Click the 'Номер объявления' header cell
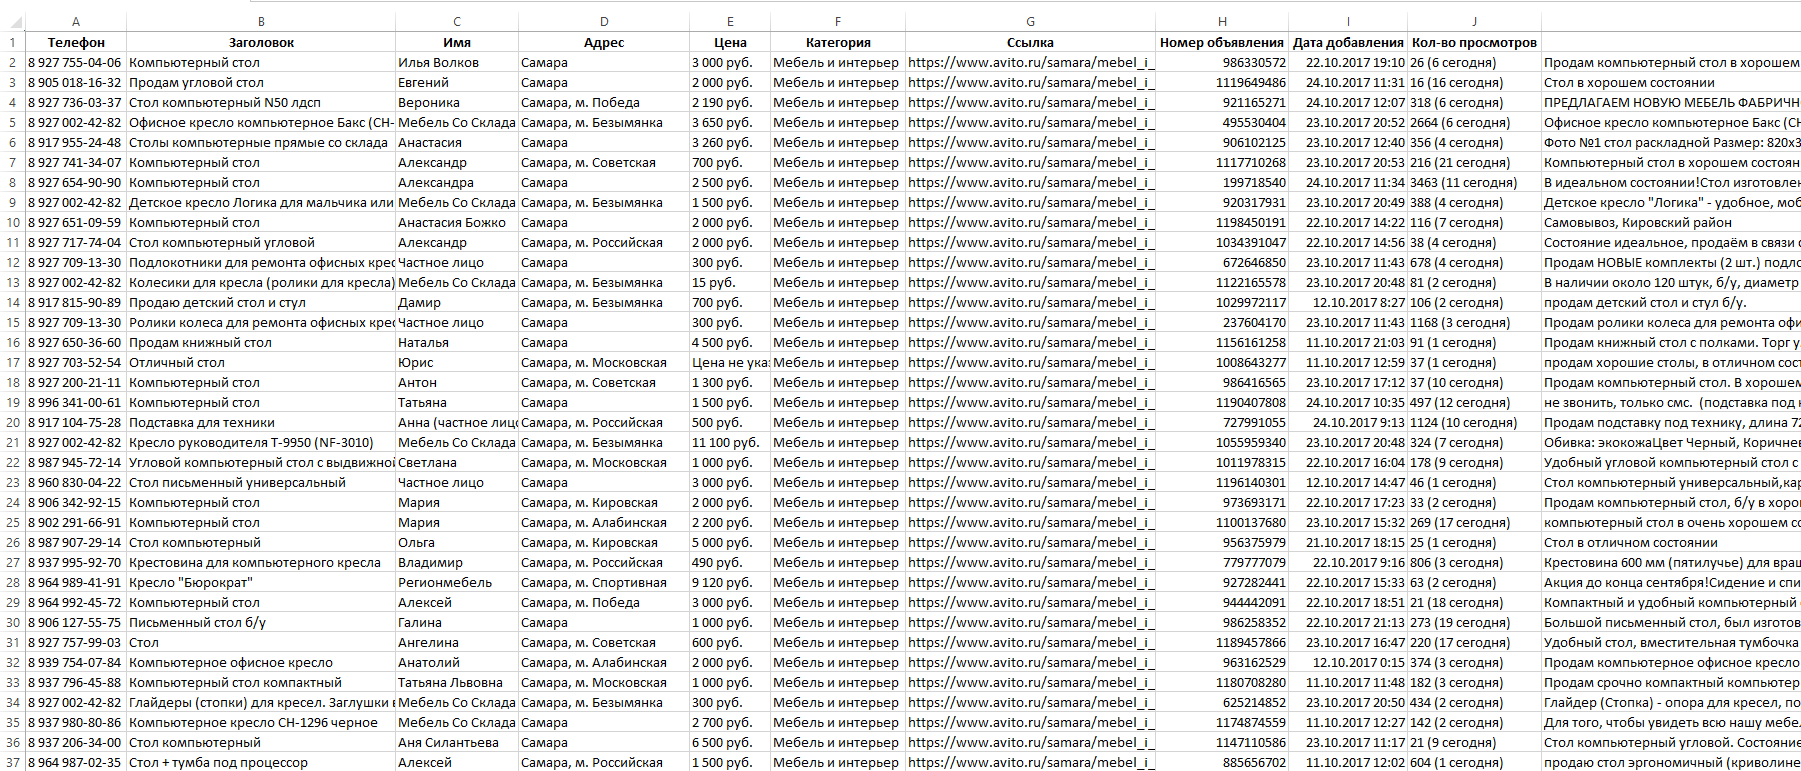1801x771 pixels. coord(1222,42)
